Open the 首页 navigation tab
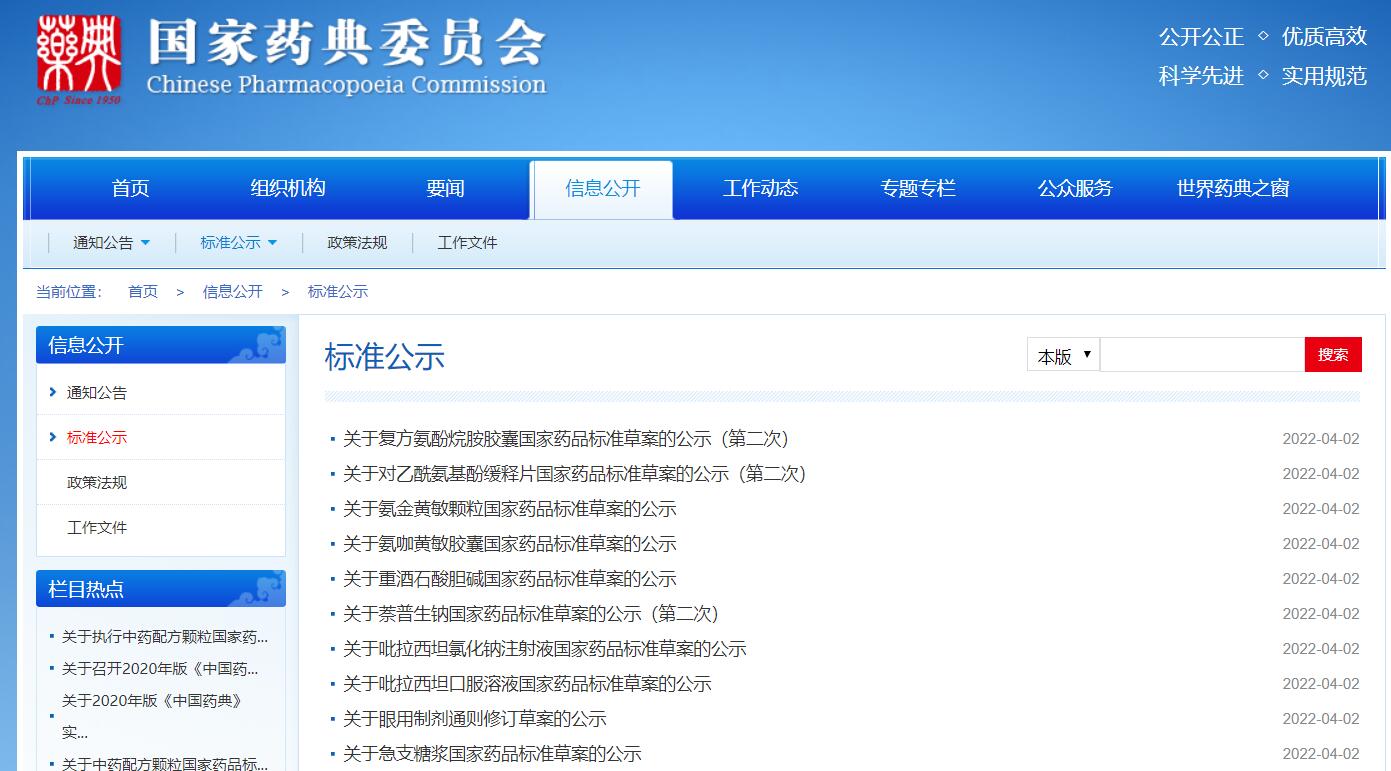The image size is (1391, 771). click(130, 188)
